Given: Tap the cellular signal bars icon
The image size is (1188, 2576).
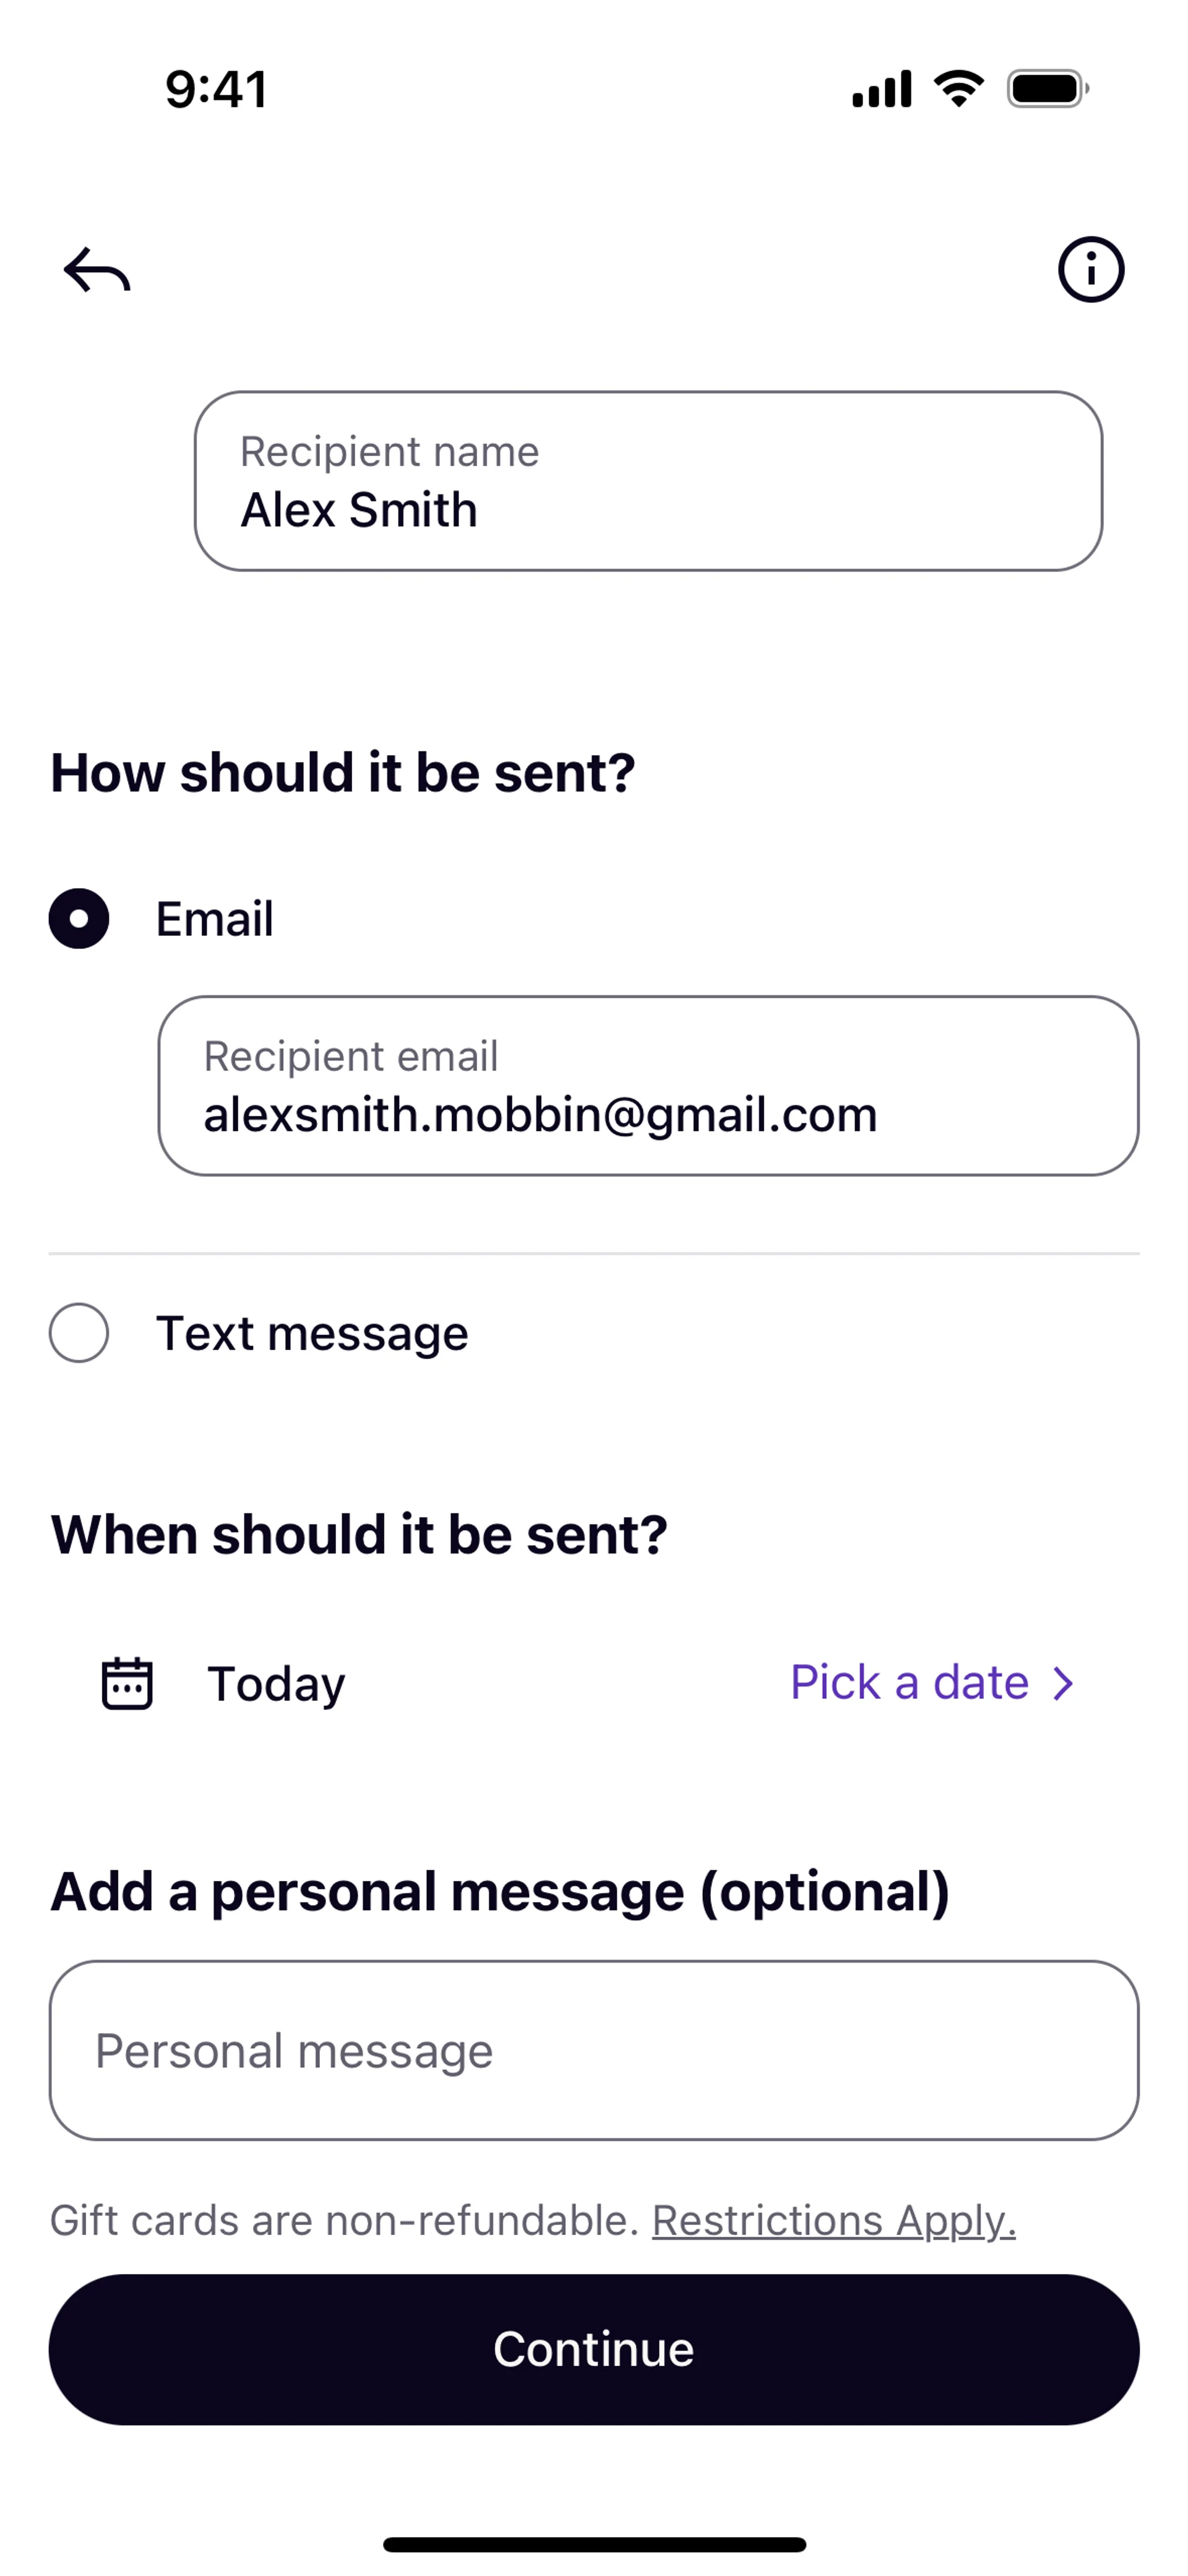Looking at the screenshot, I should [881, 89].
